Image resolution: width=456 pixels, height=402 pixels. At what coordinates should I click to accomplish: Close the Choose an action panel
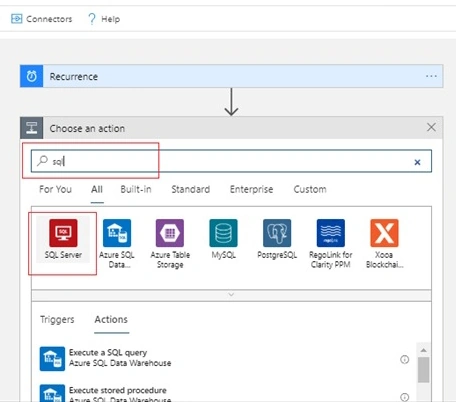click(x=431, y=127)
